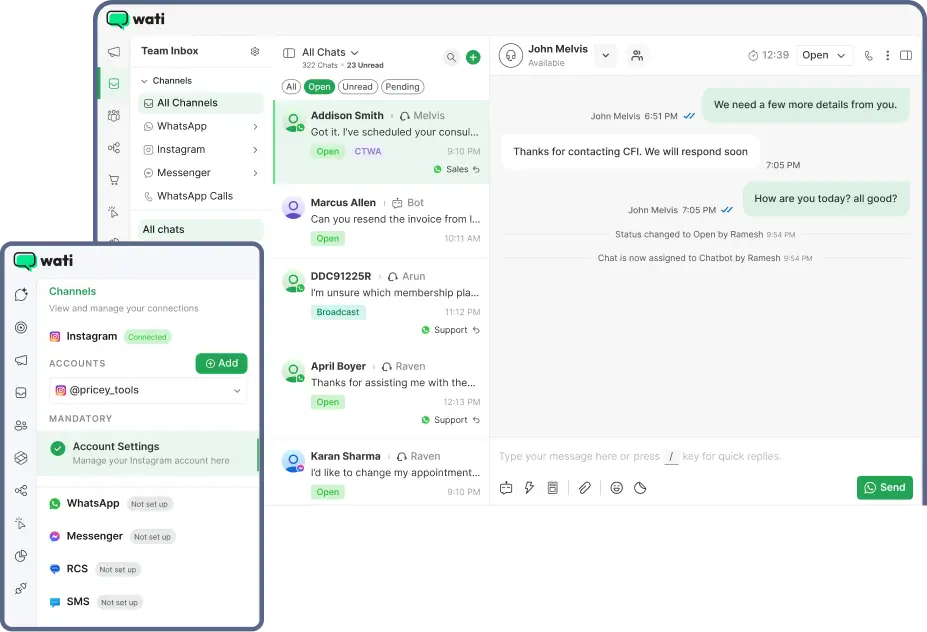This screenshot has width=927, height=632.
Task: Select All Channels in Team Inbox
Action: (x=201, y=103)
